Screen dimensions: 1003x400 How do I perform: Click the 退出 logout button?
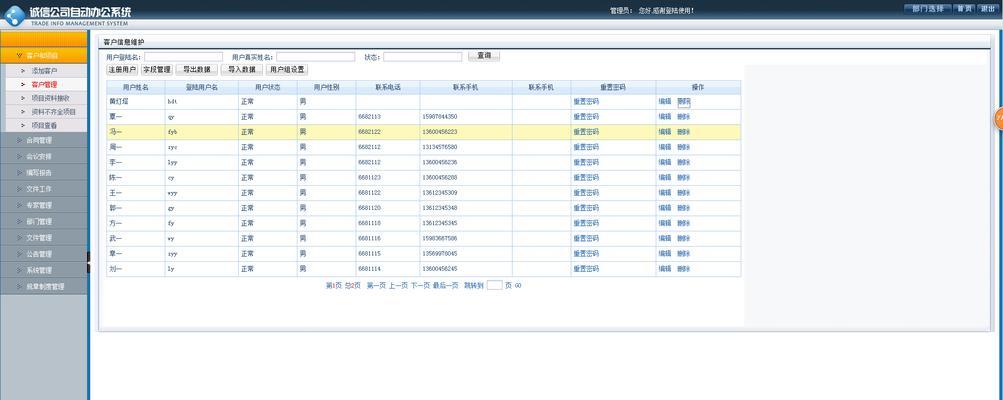(x=987, y=9)
